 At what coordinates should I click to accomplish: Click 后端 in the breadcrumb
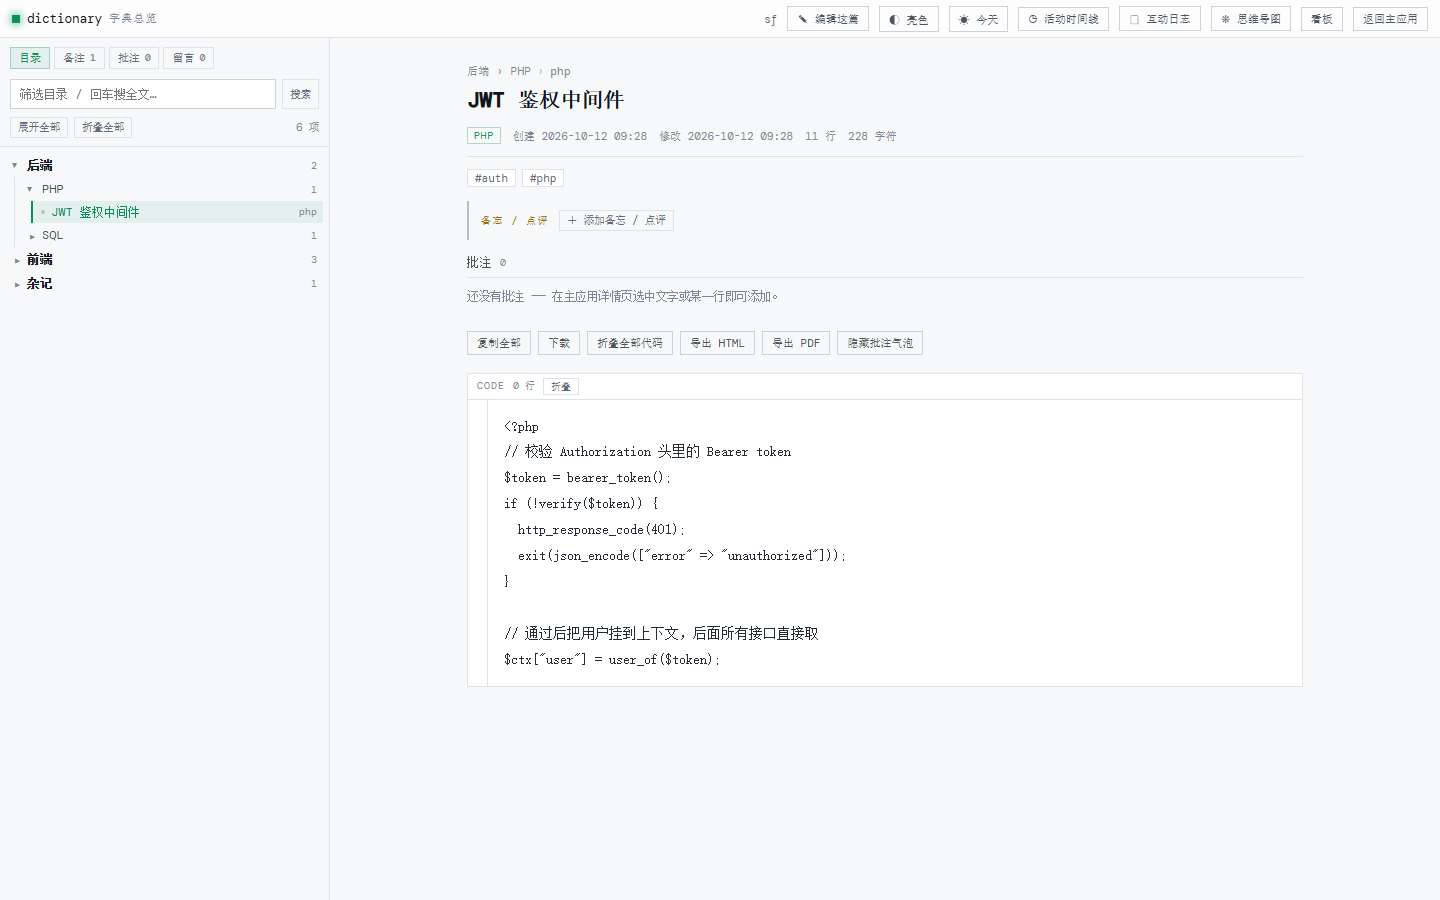click(x=478, y=71)
